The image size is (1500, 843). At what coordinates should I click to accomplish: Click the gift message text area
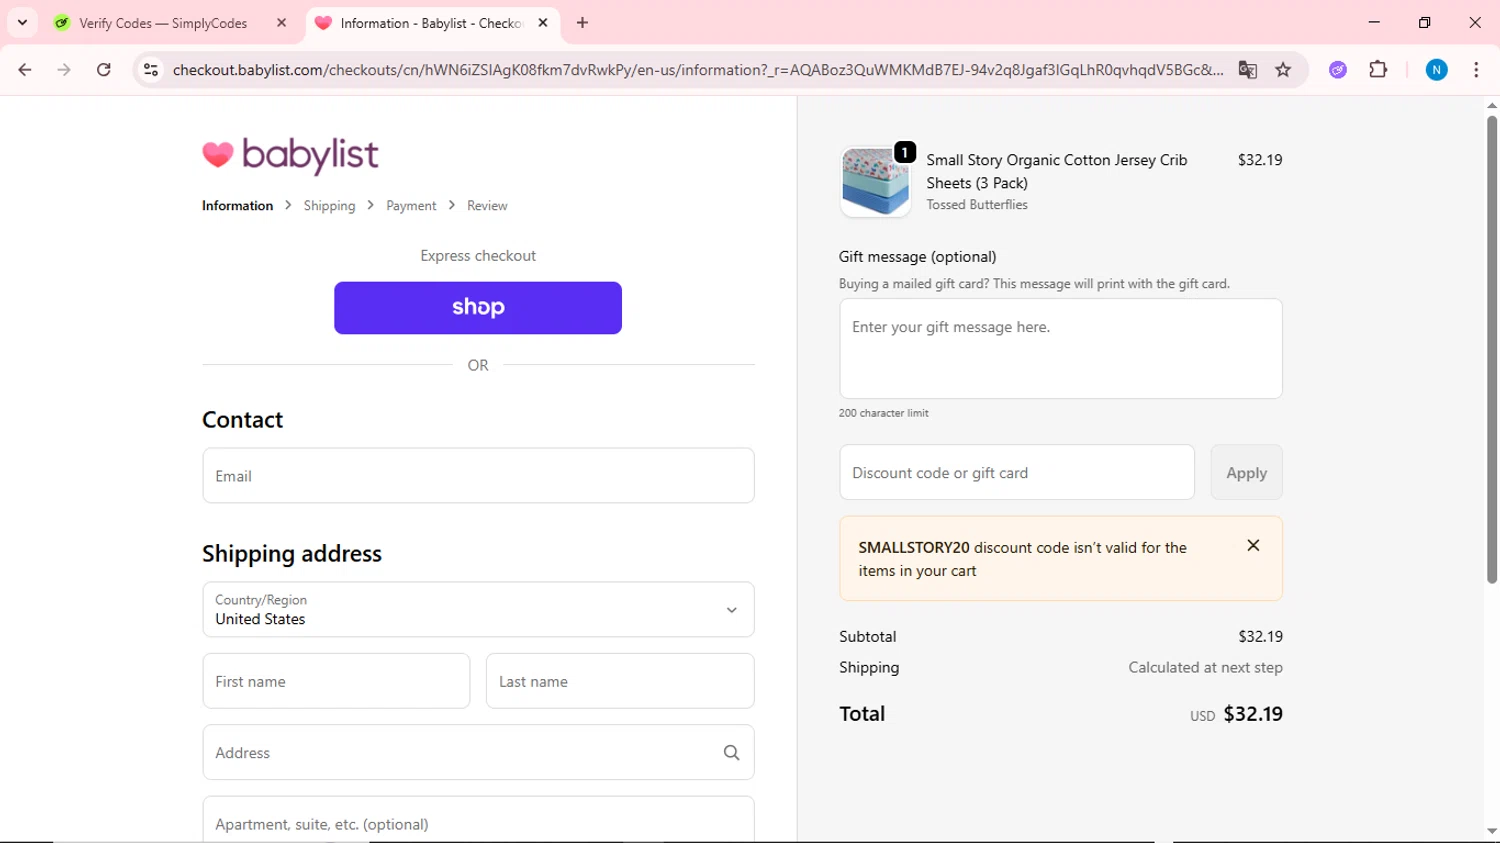click(x=1061, y=349)
